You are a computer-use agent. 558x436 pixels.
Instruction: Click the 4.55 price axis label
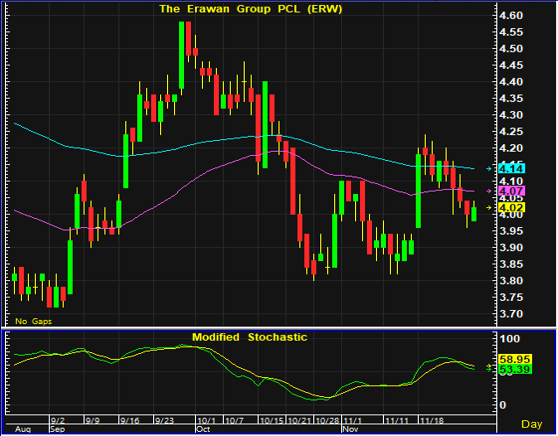[x=511, y=32]
